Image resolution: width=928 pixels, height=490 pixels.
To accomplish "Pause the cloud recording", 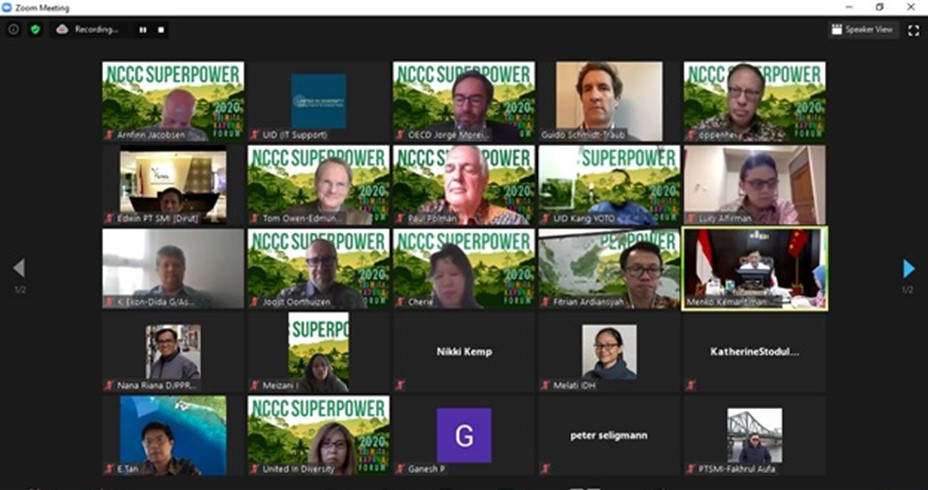I will coord(143,30).
